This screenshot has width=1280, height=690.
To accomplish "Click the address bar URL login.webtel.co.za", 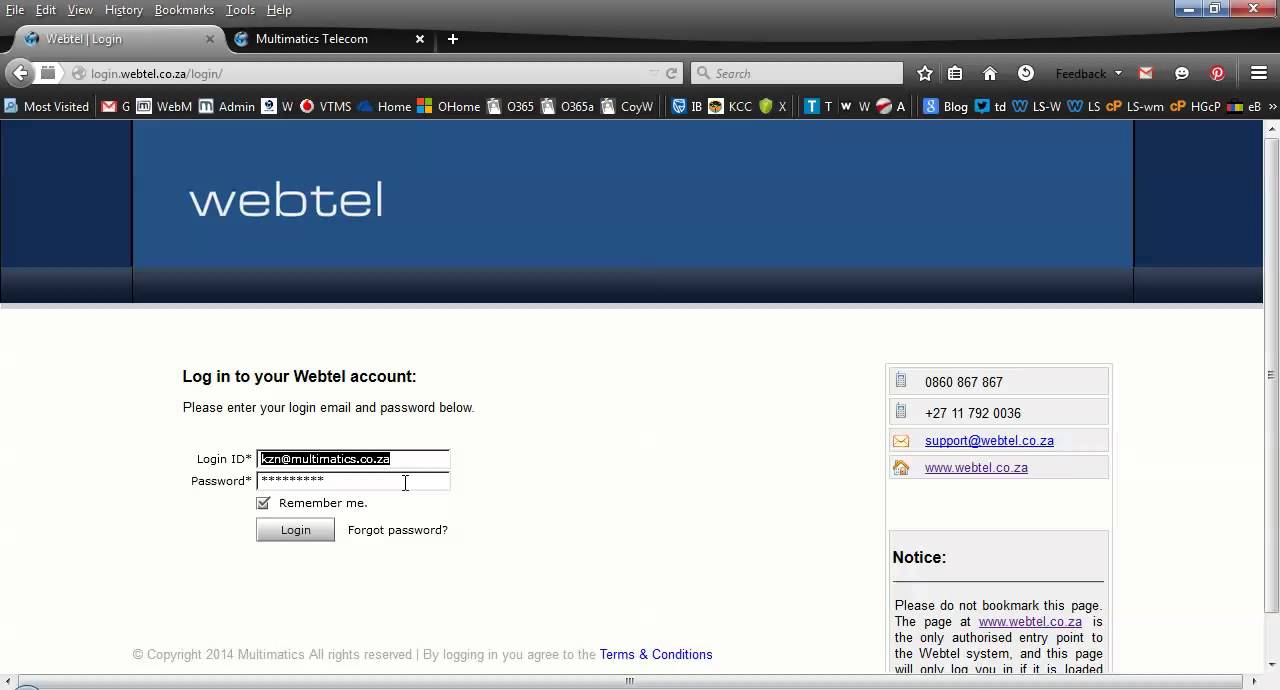I will [157, 73].
